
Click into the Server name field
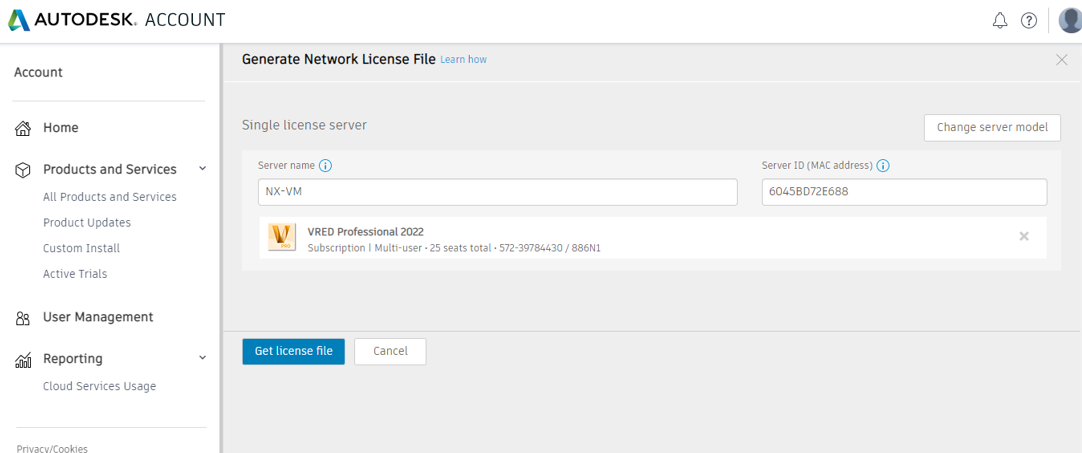[497, 192]
